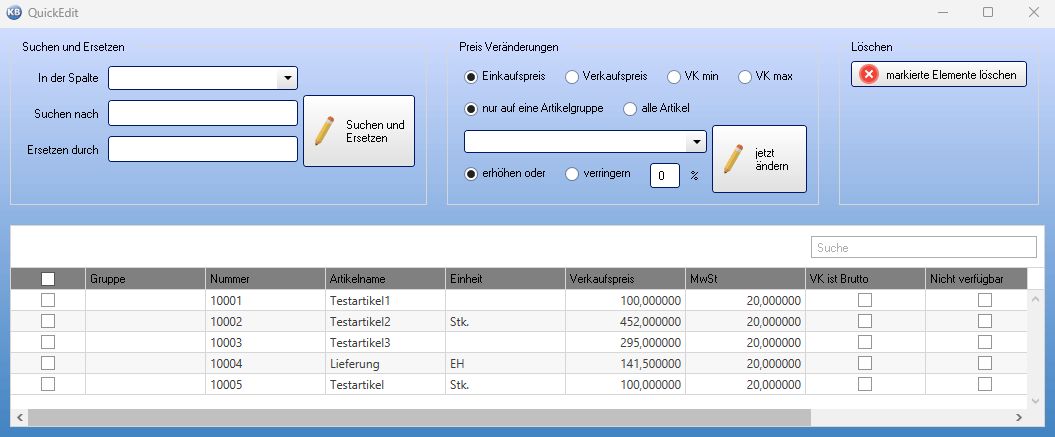Click the horizontal scrollbar thumb
Screen dimensions: 1055x437
click(x=419, y=417)
